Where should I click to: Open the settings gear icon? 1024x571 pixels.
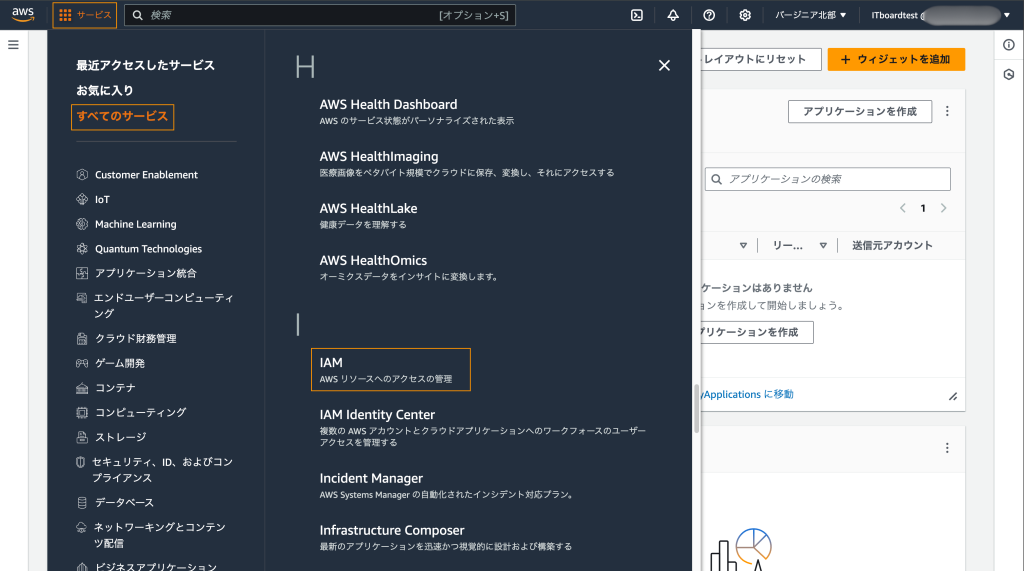click(x=745, y=15)
